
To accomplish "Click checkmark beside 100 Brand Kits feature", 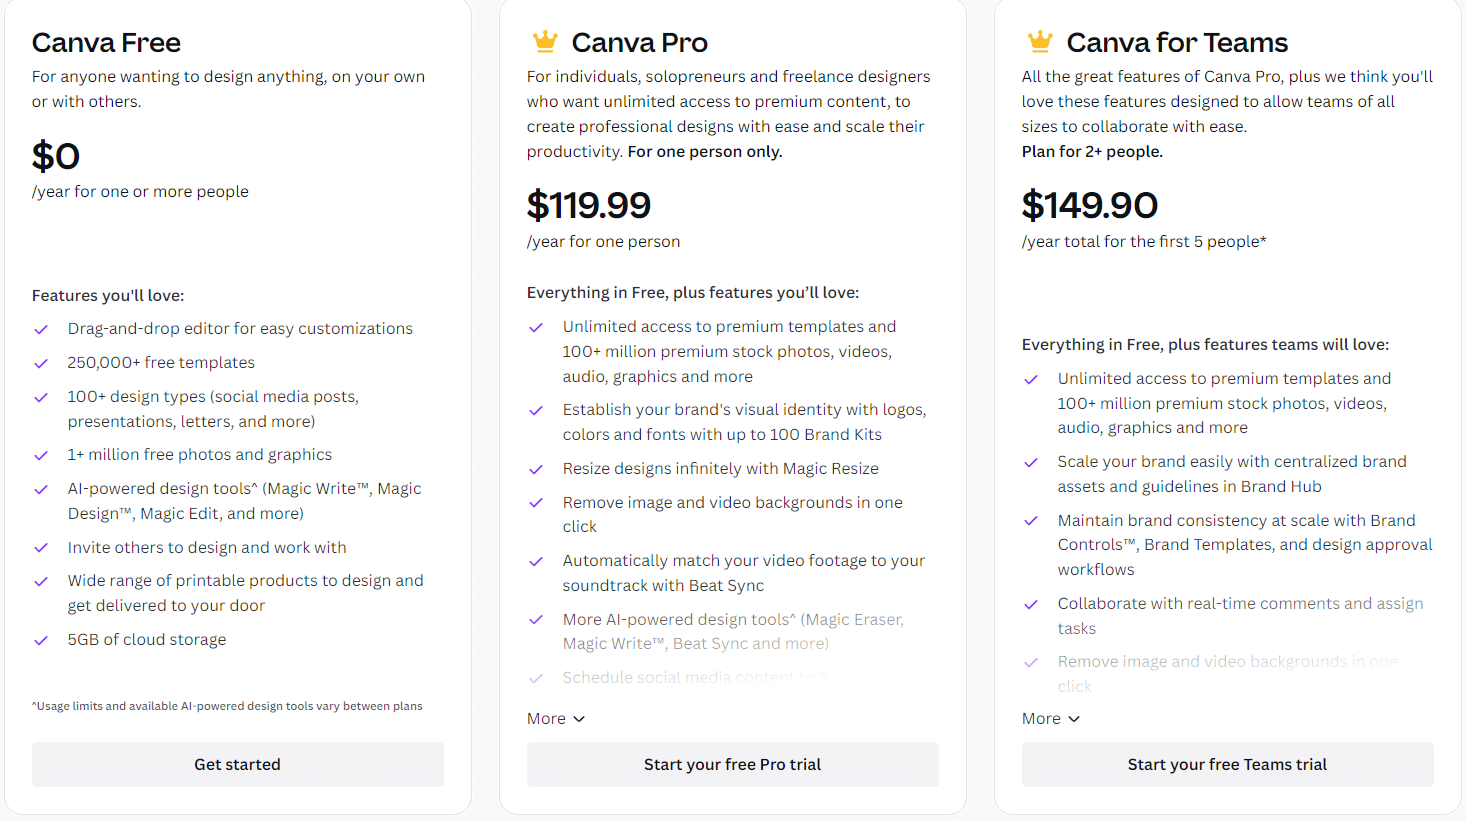I will (536, 410).
